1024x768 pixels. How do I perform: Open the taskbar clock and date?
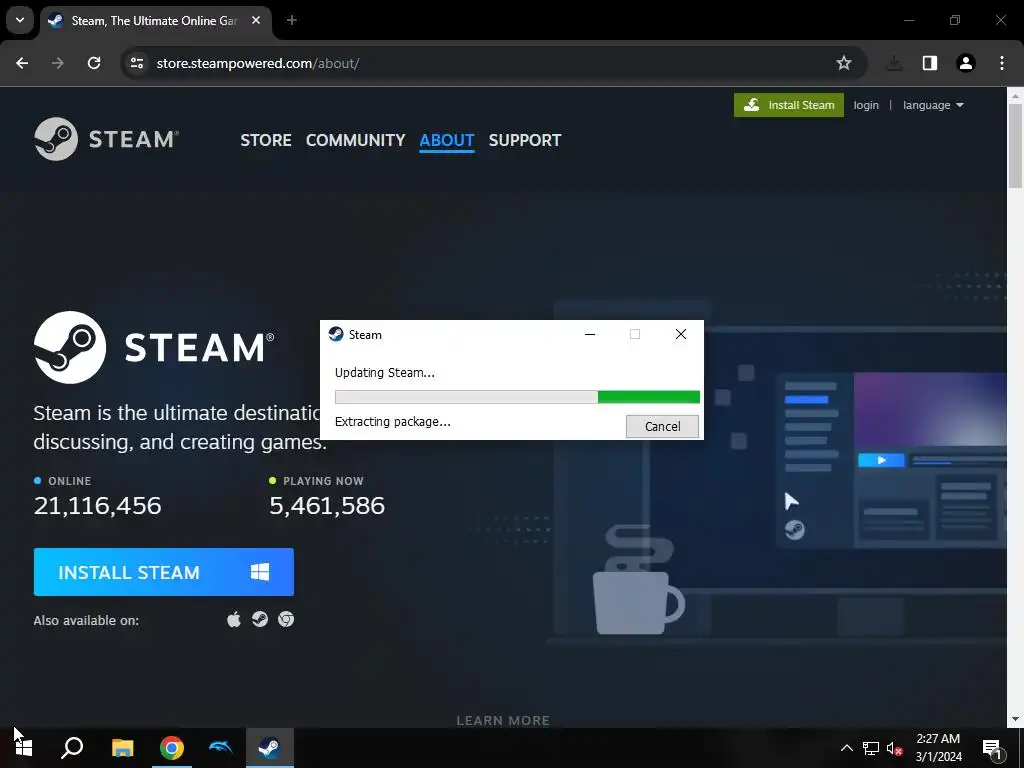pyautogui.click(x=938, y=748)
